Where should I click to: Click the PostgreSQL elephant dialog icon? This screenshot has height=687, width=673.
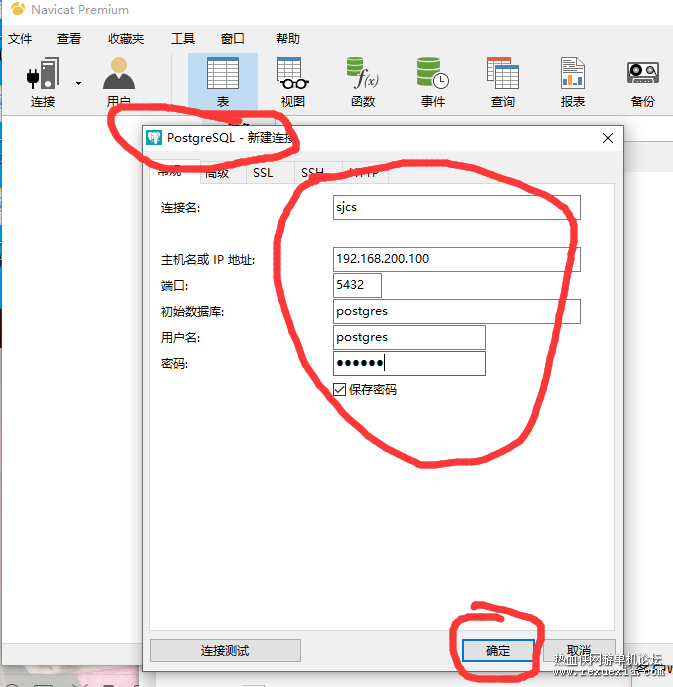tap(154, 138)
